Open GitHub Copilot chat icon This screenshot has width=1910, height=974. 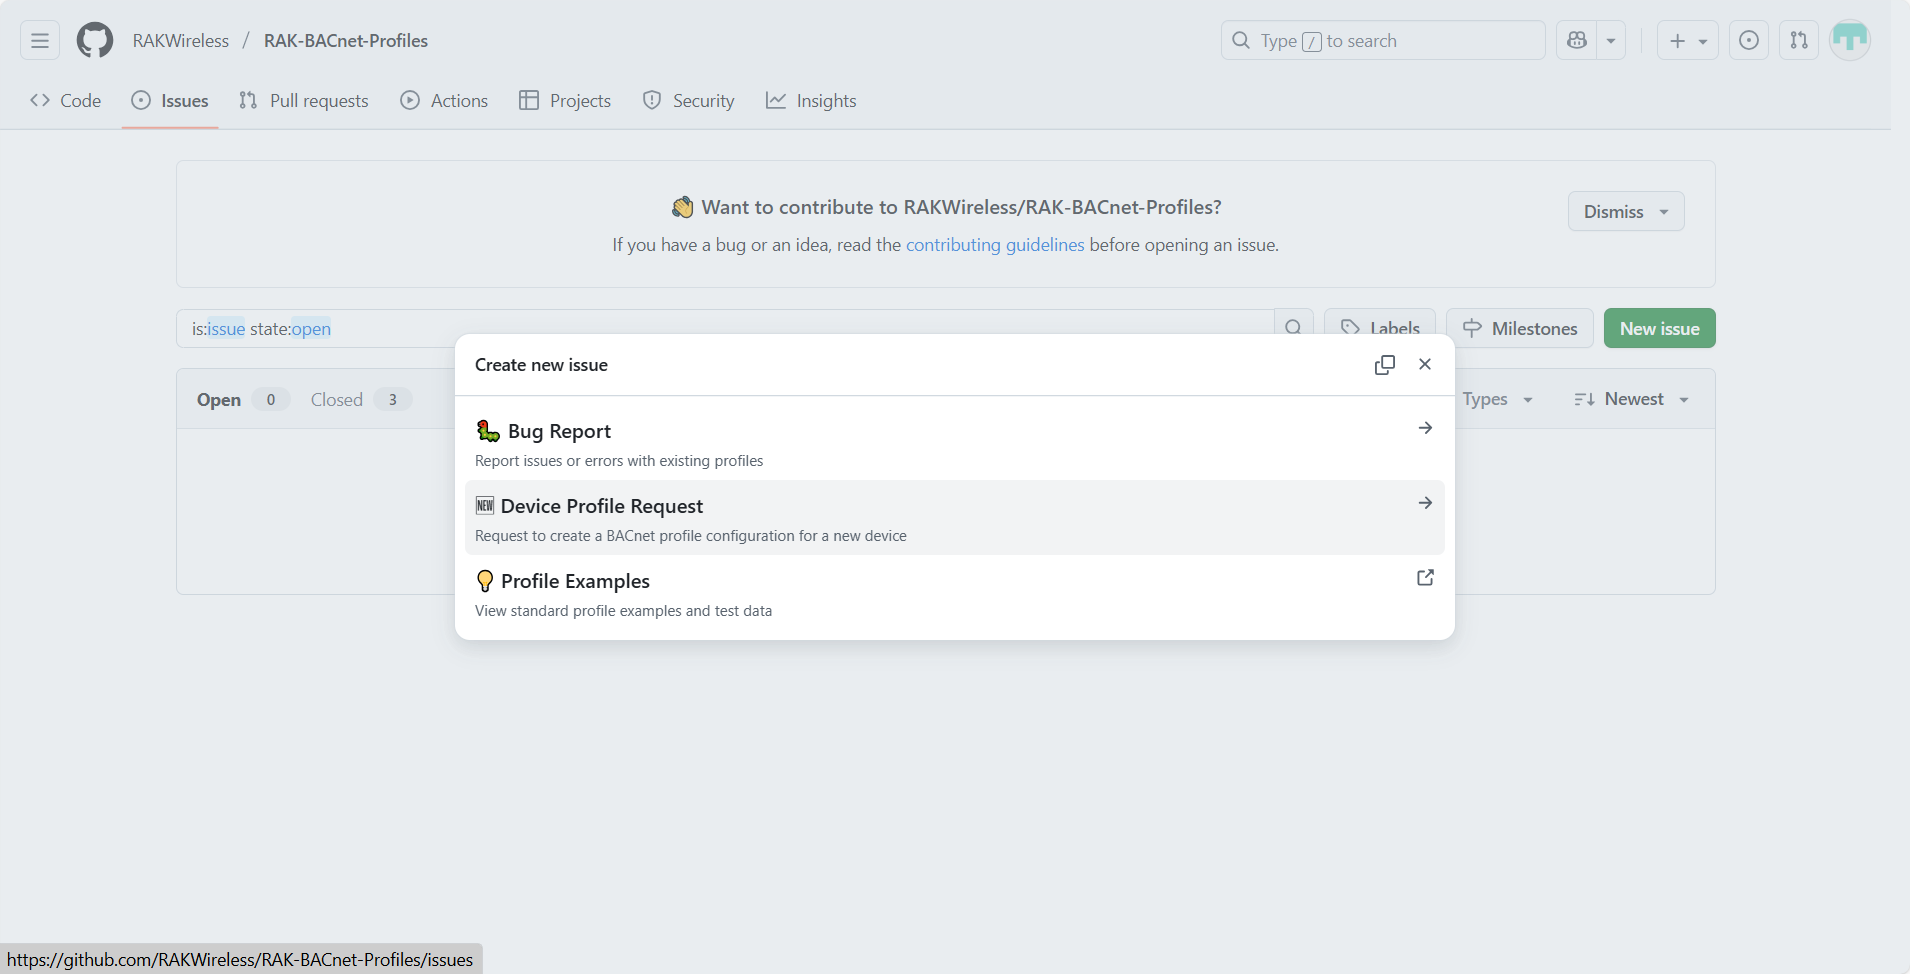pos(1577,40)
